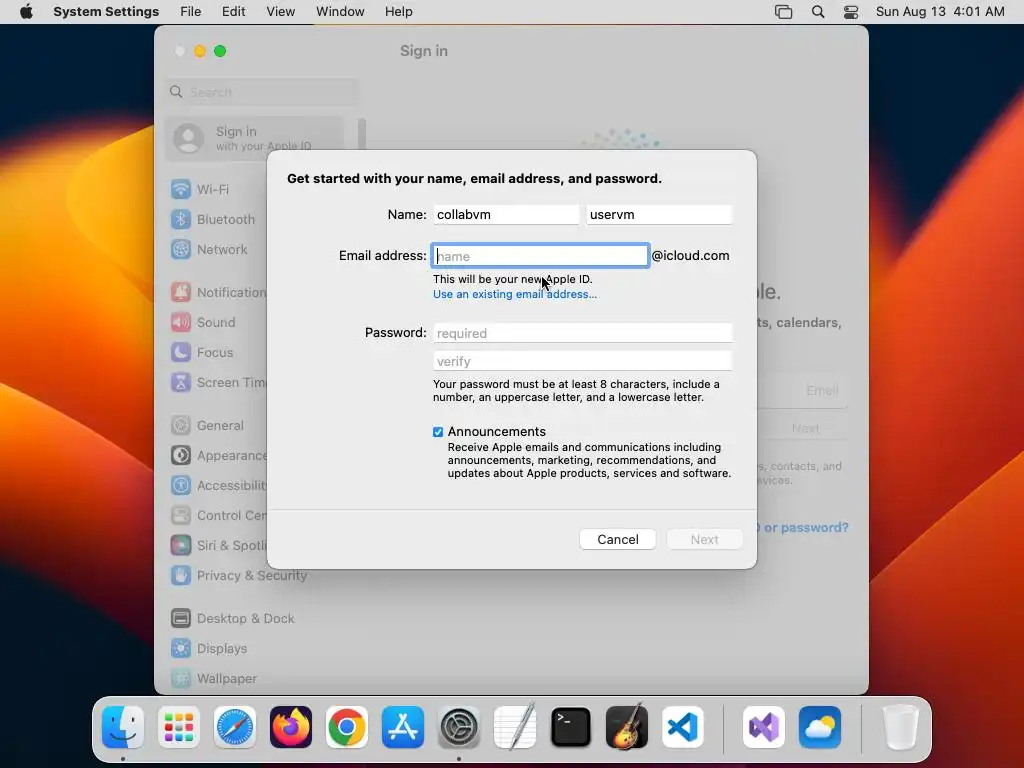Open General gear icon in sidebar
Image resolution: width=1024 pixels, height=768 pixels.
pyautogui.click(x=181, y=425)
